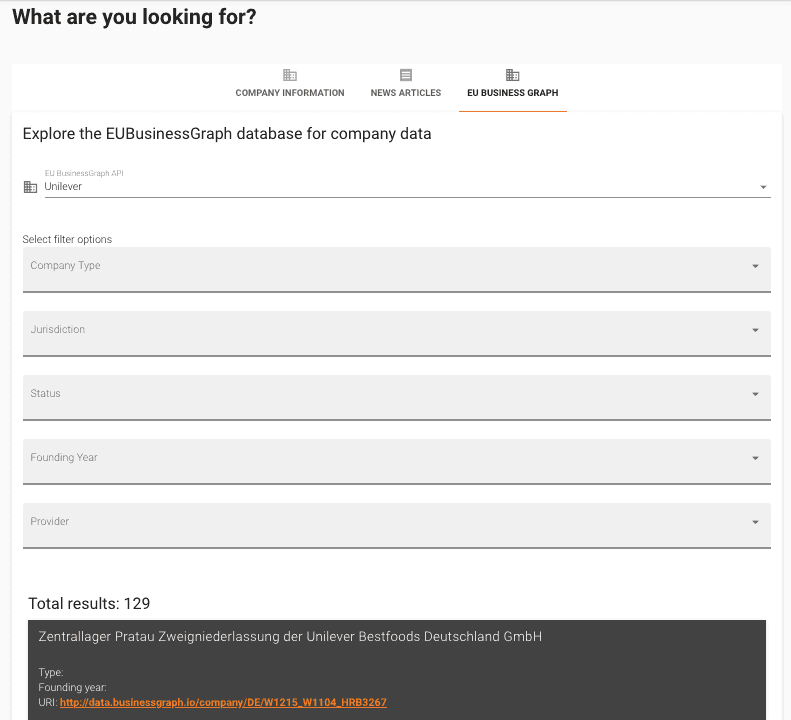Open the data.businessgraph.io company URI link
This screenshot has height=720, width=791.
[x=223, y=702]
